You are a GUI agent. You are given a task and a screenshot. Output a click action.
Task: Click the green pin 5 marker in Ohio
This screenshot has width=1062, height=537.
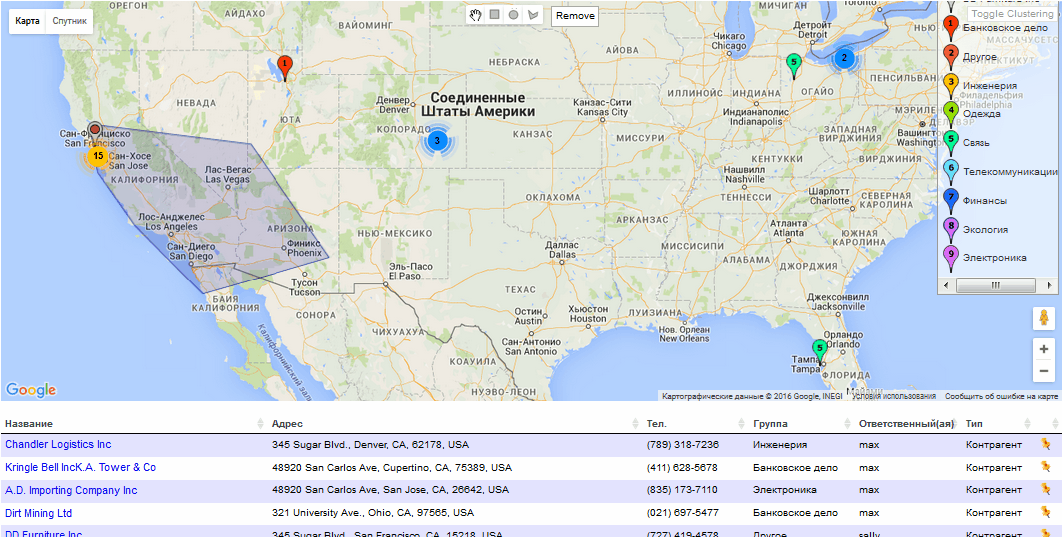[794, 66]
